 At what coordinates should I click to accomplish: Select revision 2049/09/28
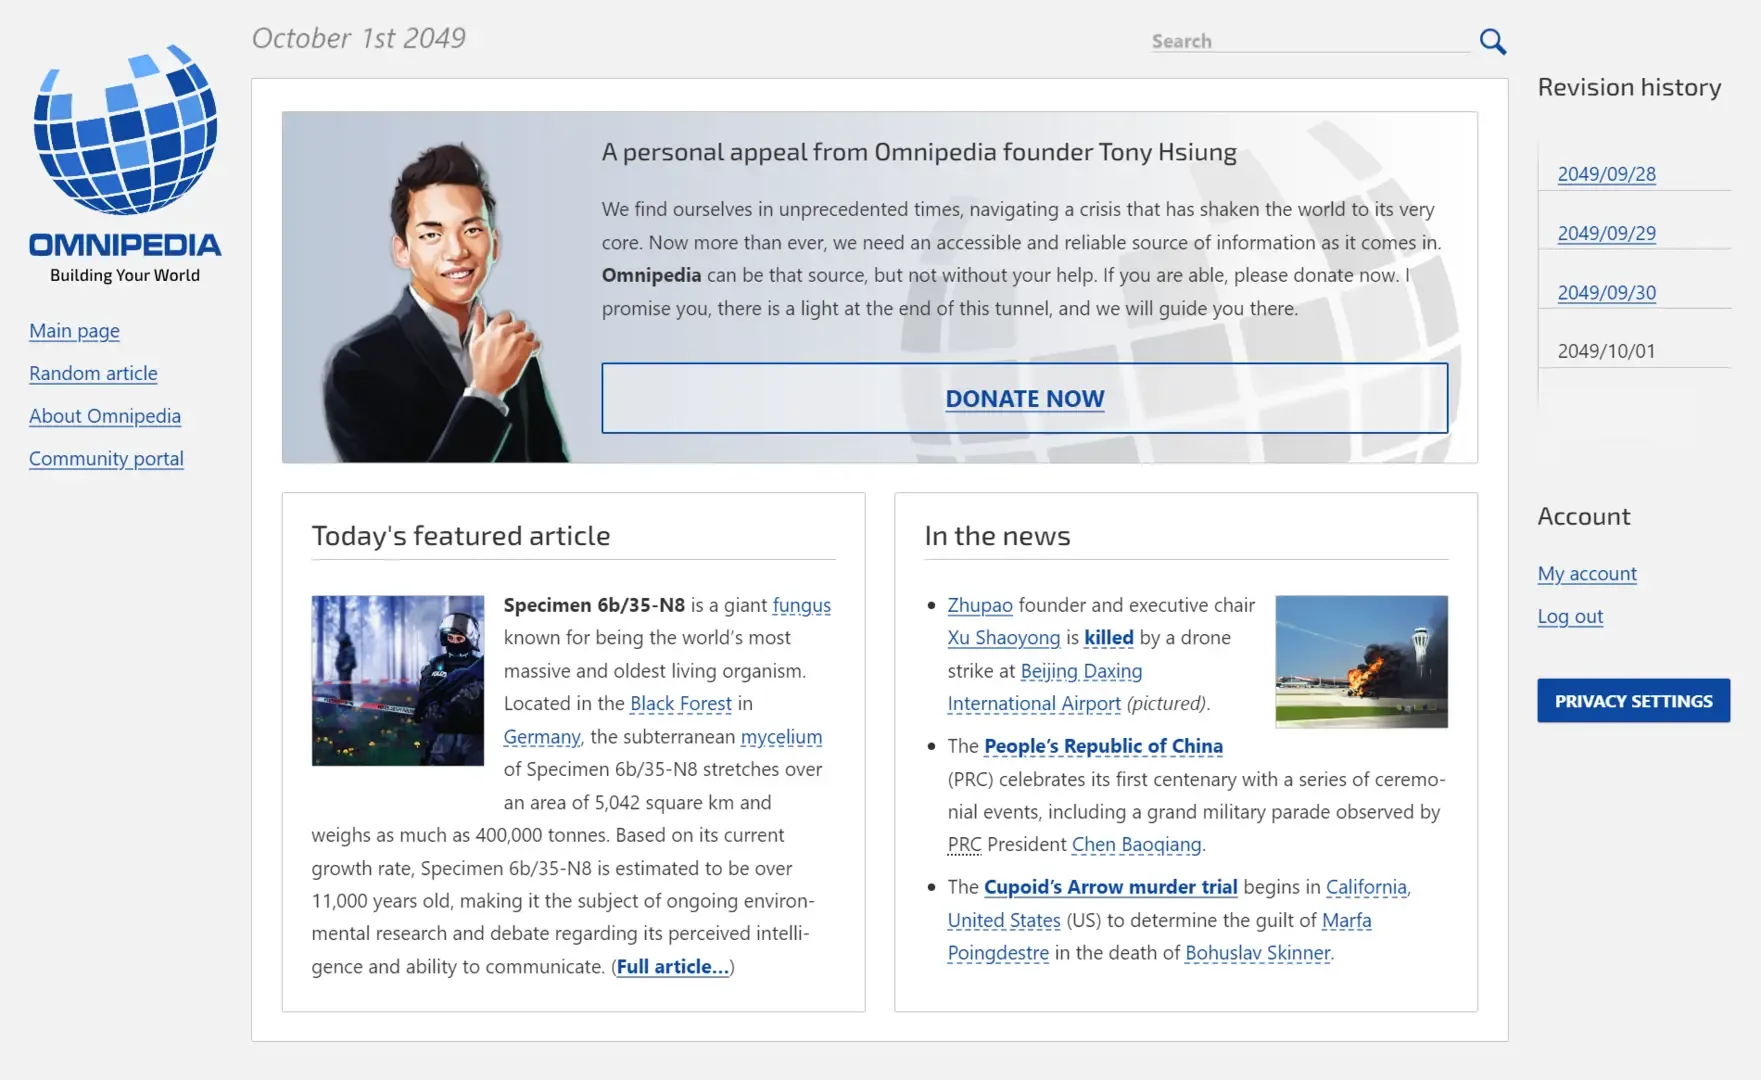(1606, 174)
